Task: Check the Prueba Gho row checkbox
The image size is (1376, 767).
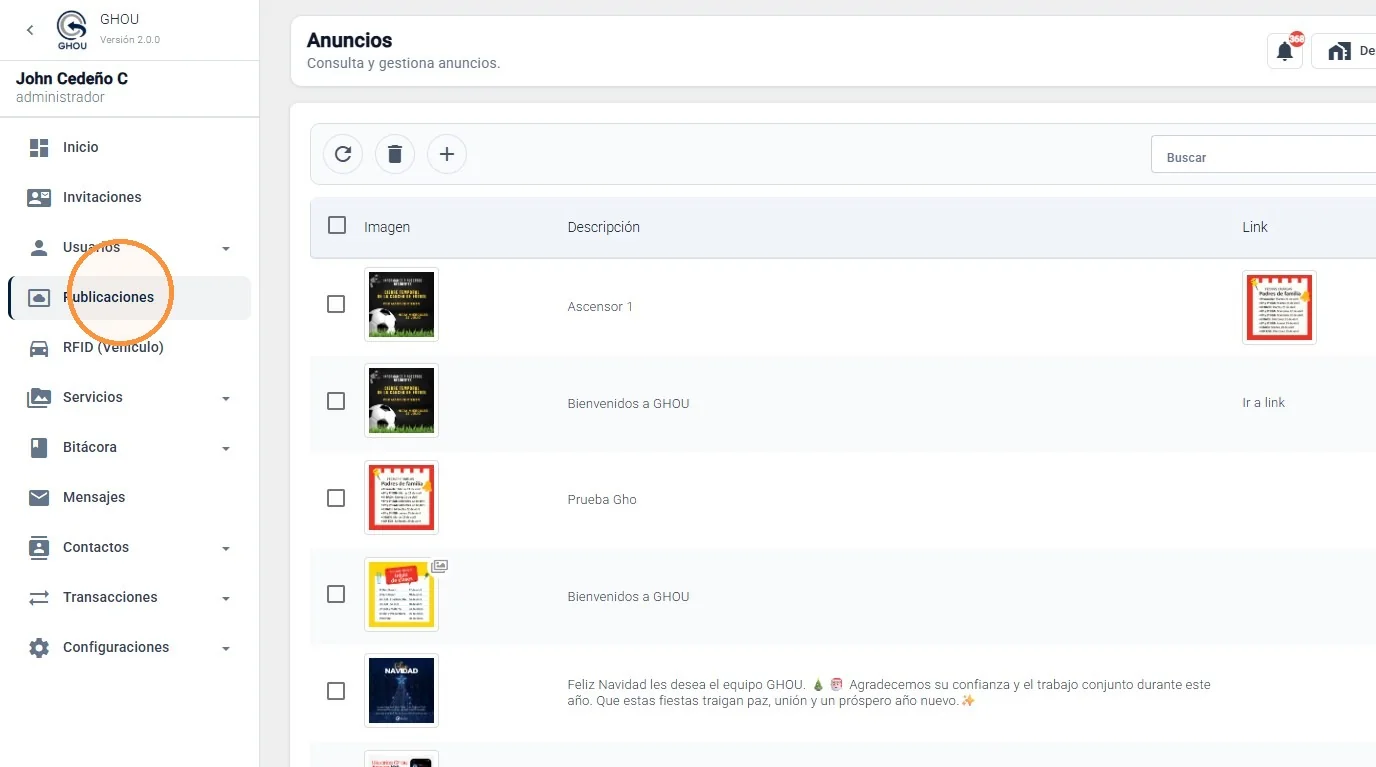Action: coord(336,498)
